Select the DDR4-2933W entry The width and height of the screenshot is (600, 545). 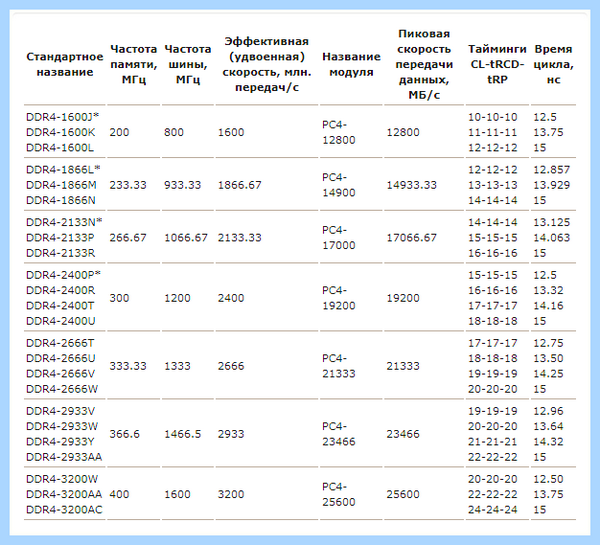tap(62, 426)
